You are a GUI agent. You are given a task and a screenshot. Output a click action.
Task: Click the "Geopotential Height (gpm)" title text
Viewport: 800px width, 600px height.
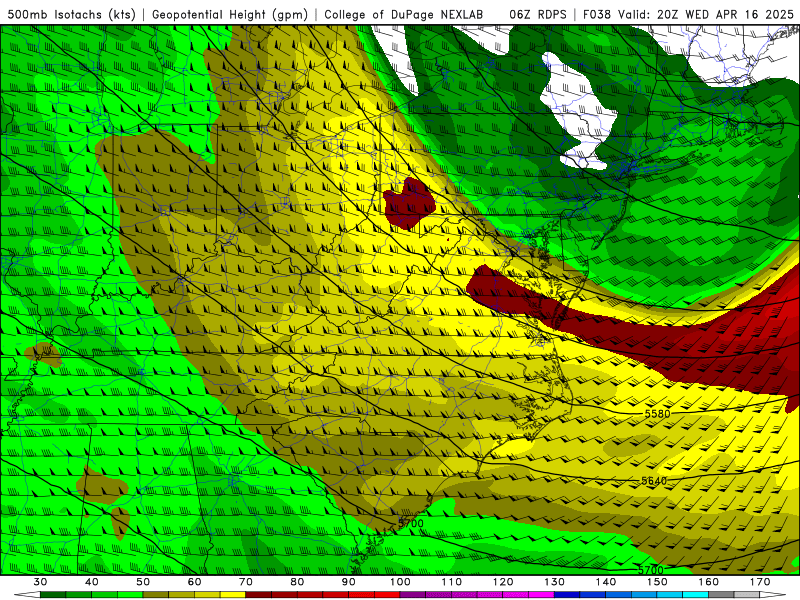click(230, 14)
